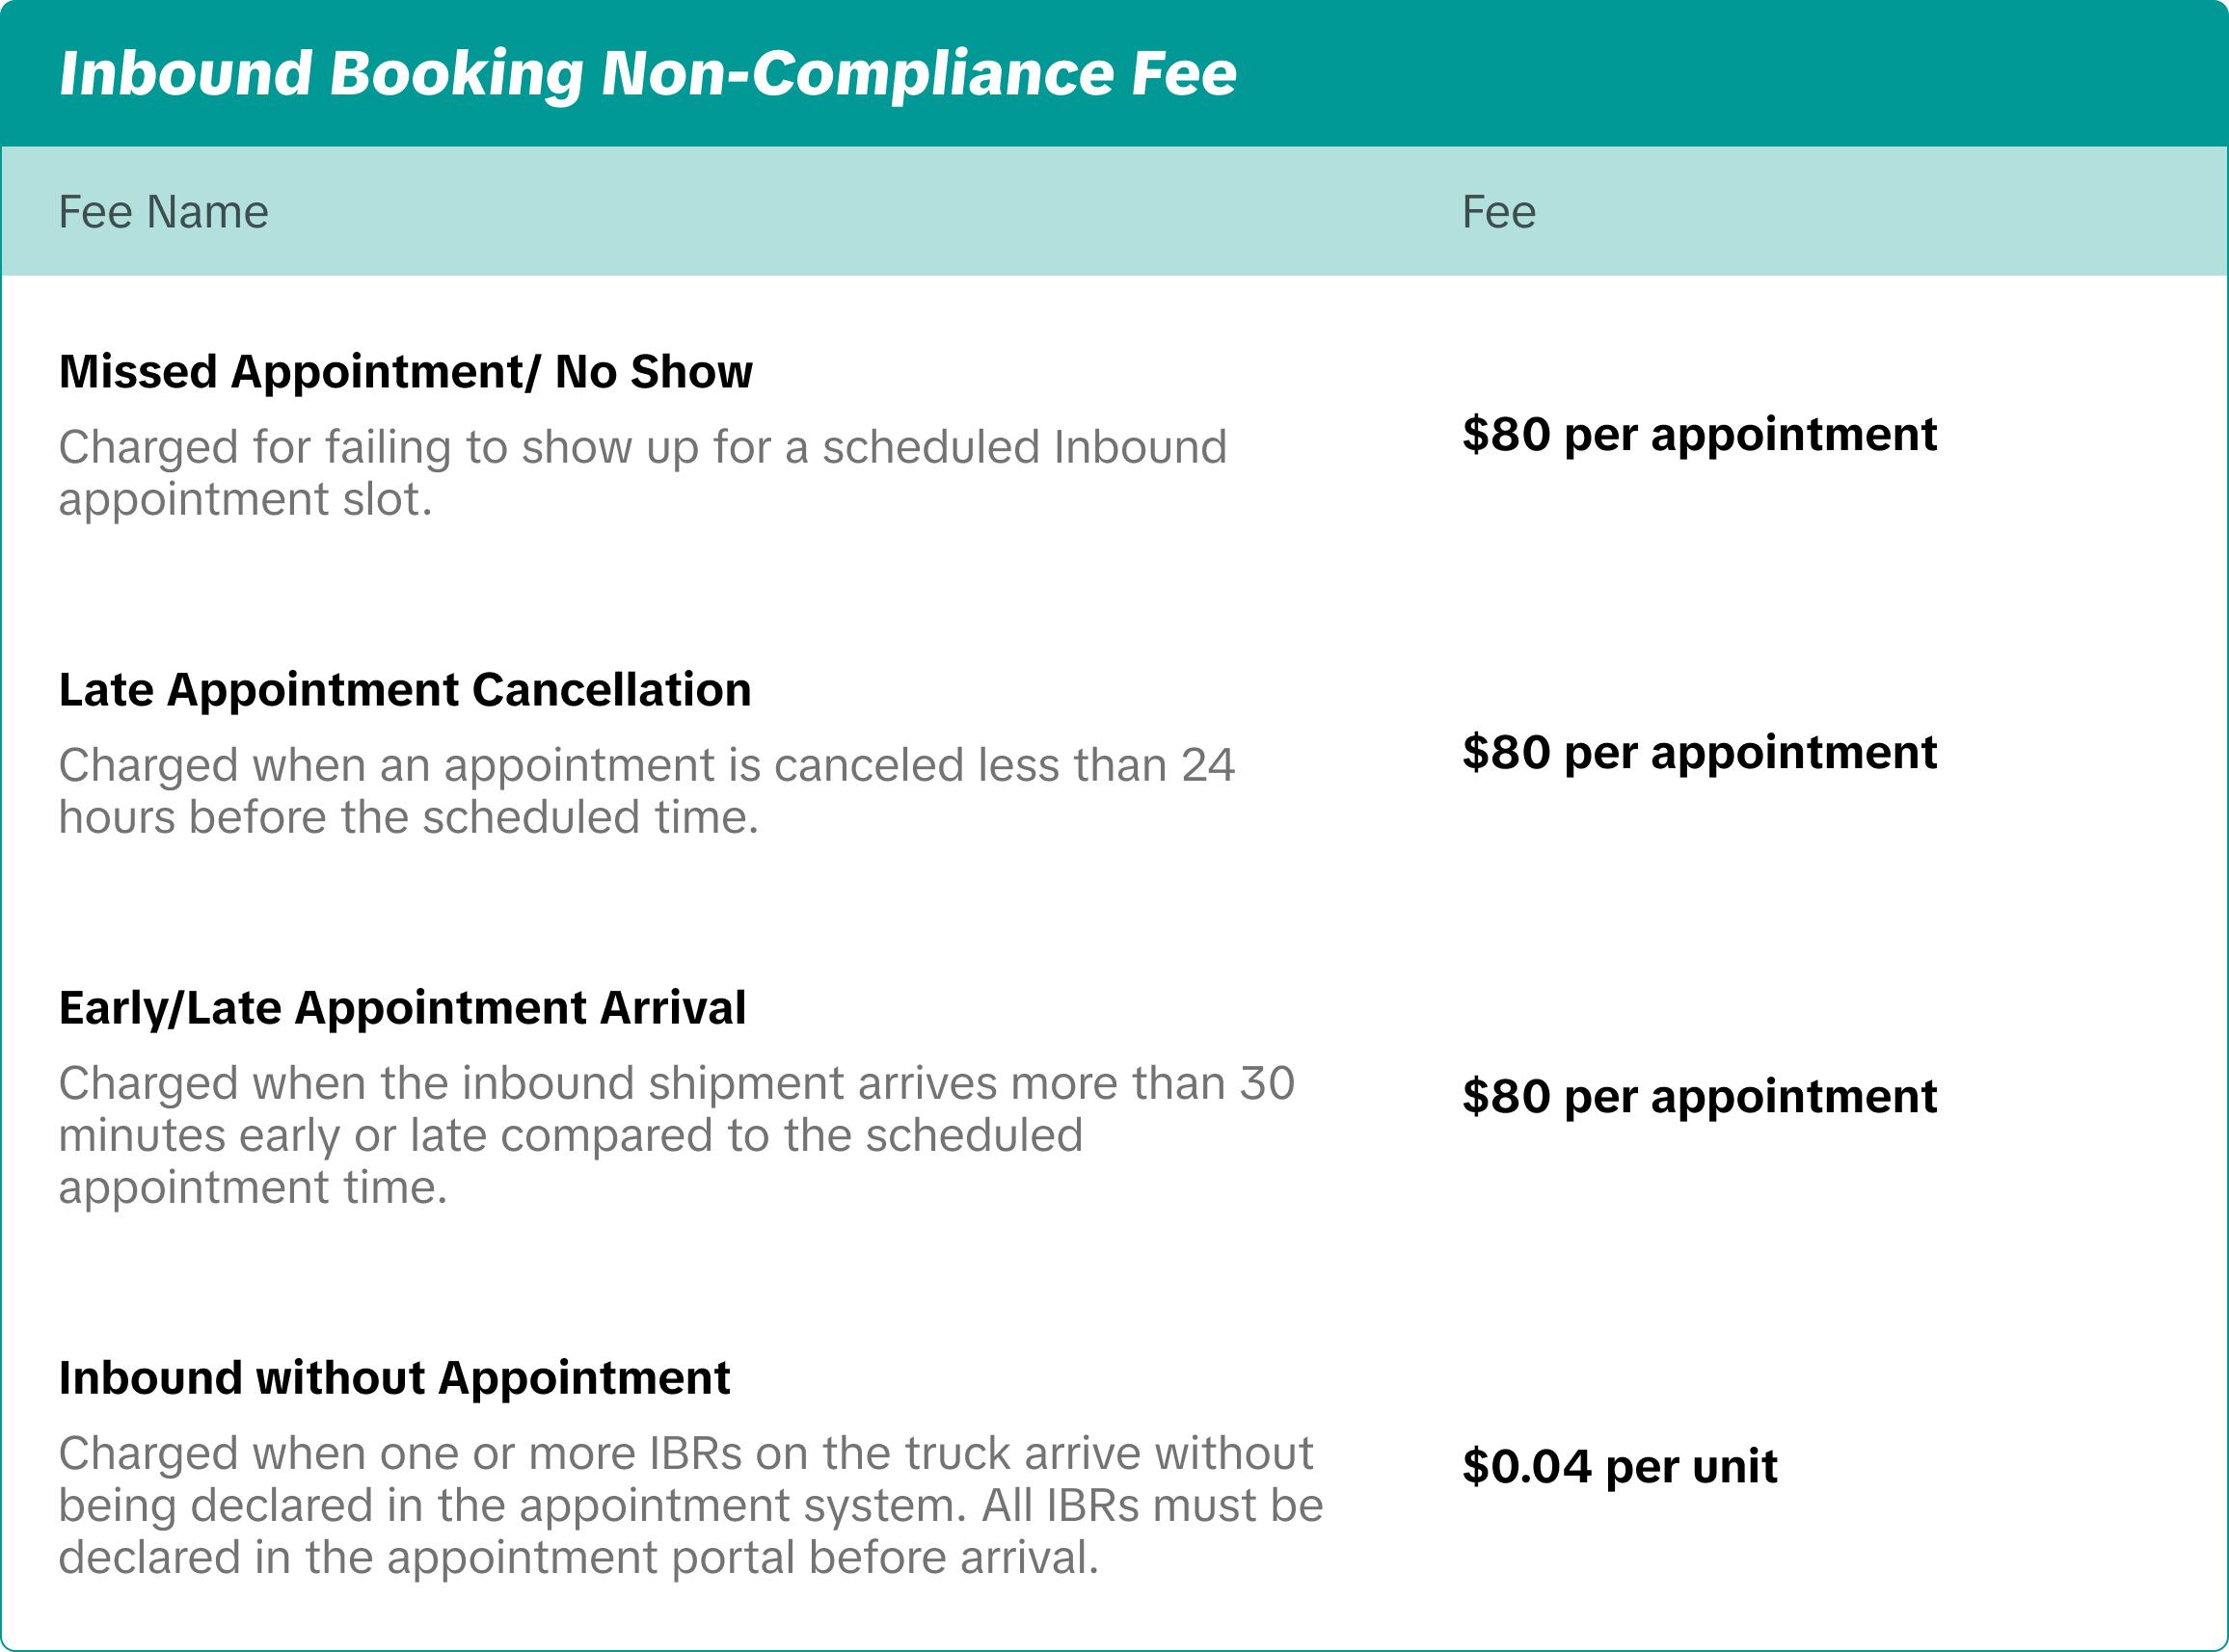Select the Late Appointment Cancellation heading

tap(405, 690)
